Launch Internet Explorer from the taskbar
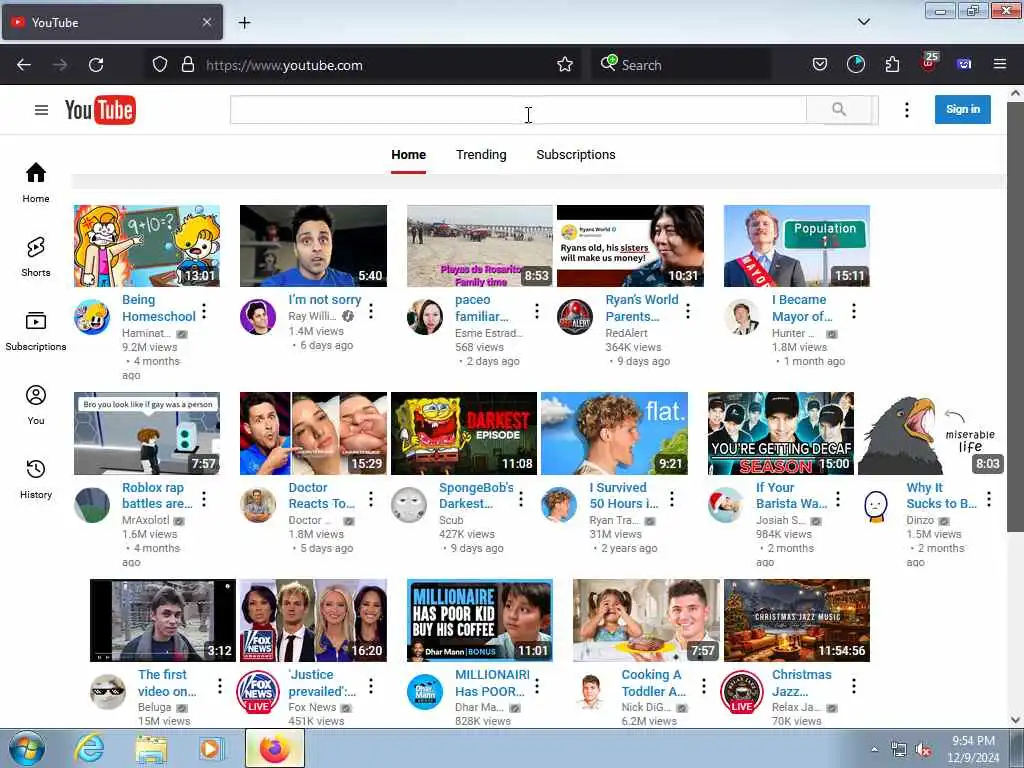The image size is (1024, 768). coord(89,749)
